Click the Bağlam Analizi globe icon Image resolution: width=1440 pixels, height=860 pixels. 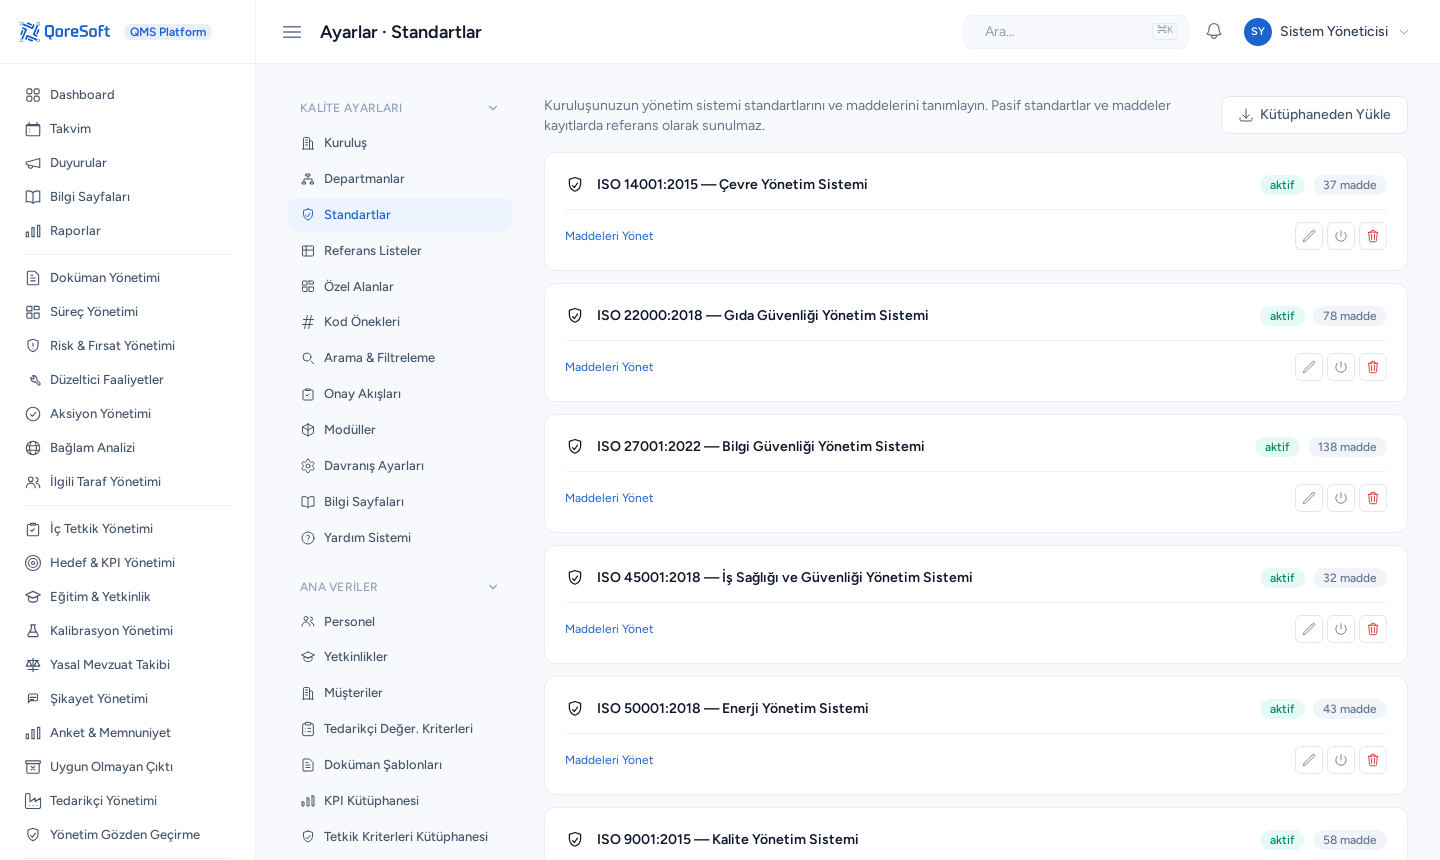(33, 448)
